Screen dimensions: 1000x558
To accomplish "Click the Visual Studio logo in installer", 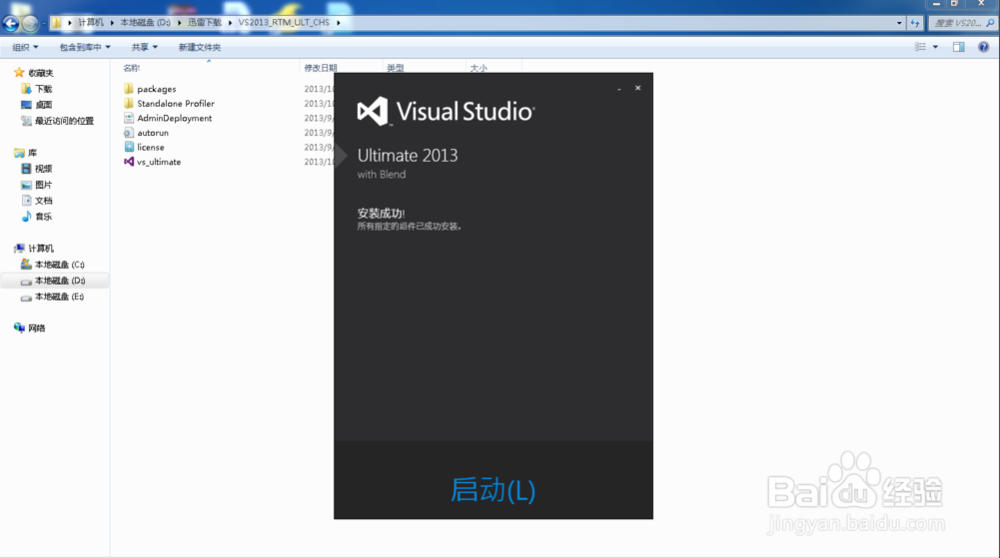I will coord(446,112).
